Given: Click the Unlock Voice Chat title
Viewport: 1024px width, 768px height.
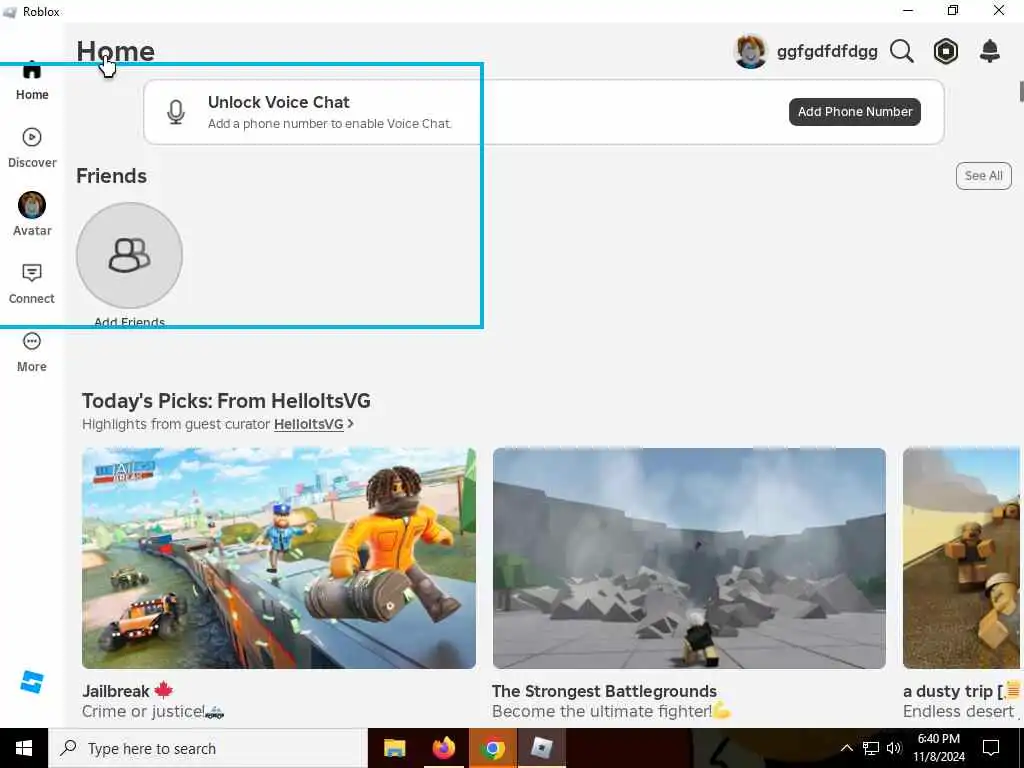Looking at the screenshot, I should (x=279, y=102).
